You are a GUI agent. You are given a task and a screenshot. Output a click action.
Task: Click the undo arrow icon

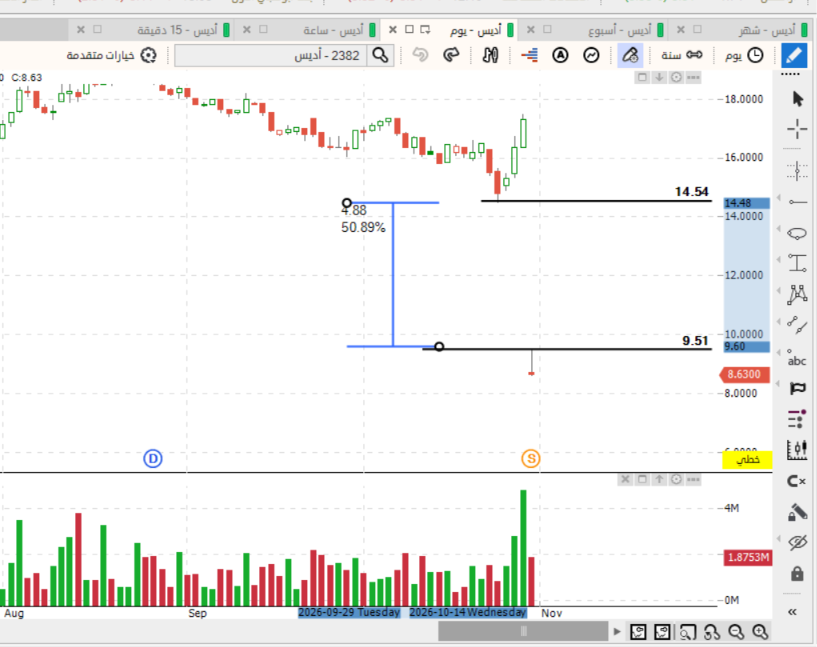click(x=420, y=55)
